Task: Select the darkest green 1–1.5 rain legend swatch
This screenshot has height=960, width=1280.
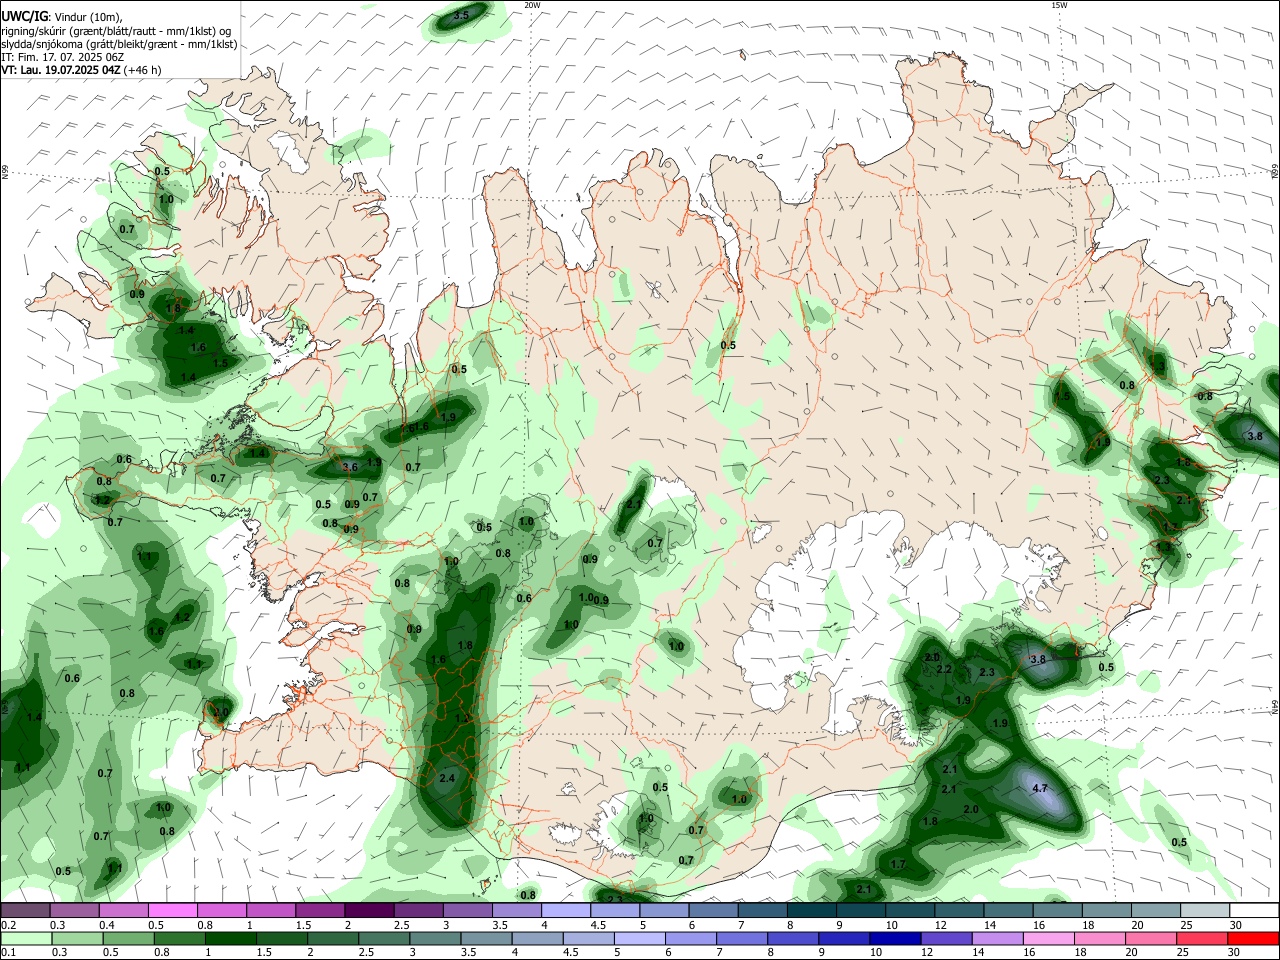Action: [230, 938]
